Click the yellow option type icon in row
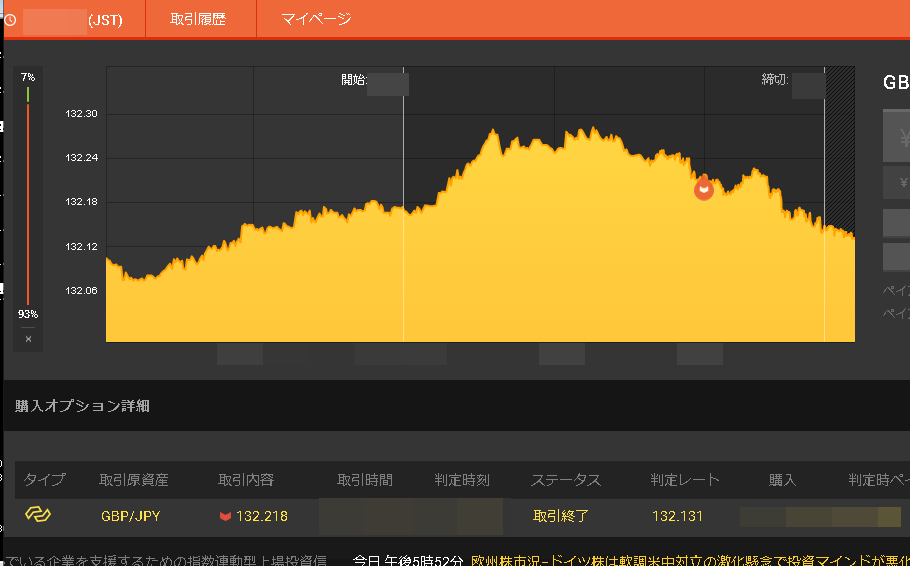The width and height of the screenshot is (910, 566). [x=38, y=514]
